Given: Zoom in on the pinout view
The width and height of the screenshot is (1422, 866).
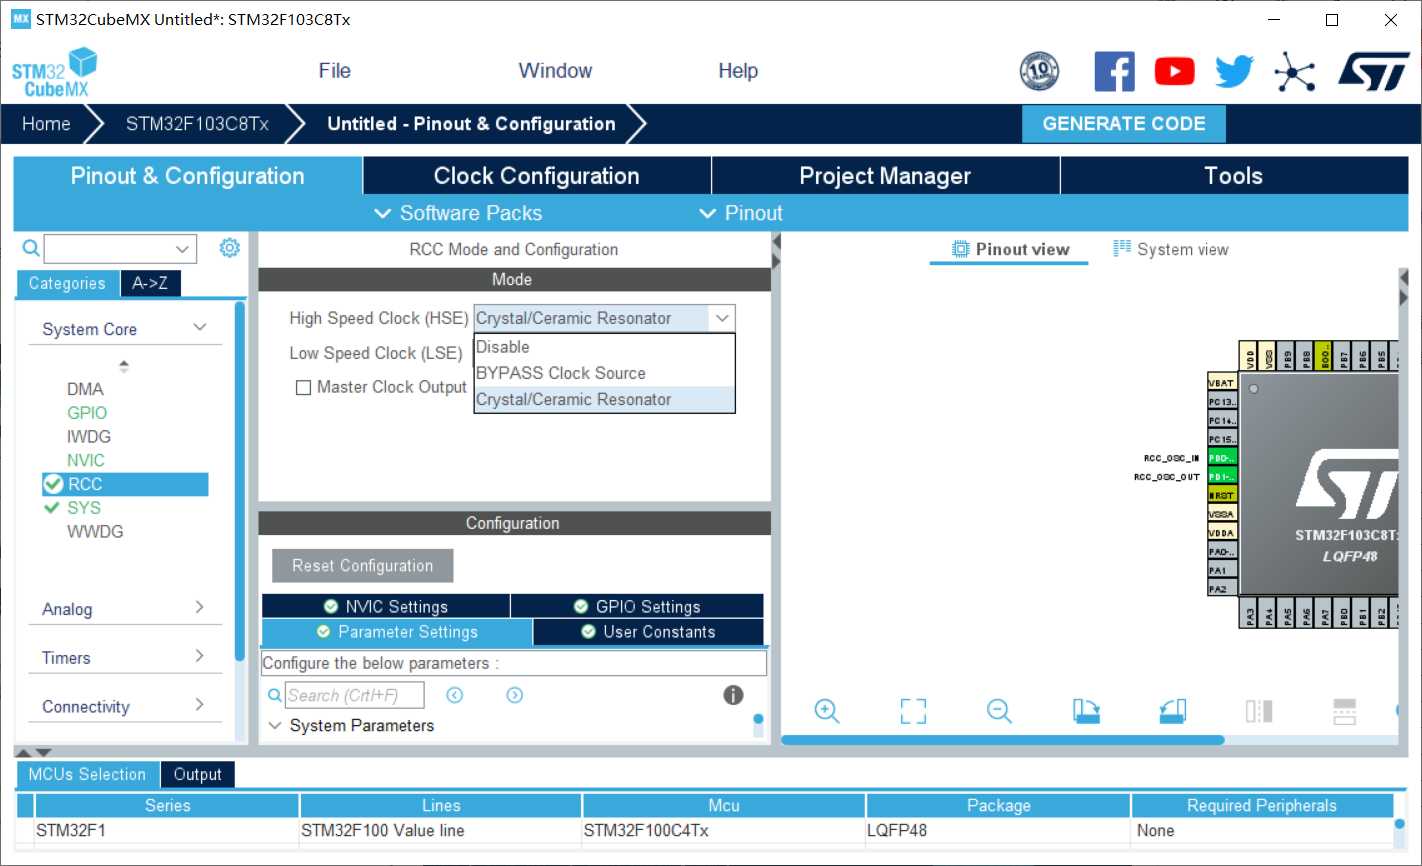Looking at the screenshot, I should [826, 711].
